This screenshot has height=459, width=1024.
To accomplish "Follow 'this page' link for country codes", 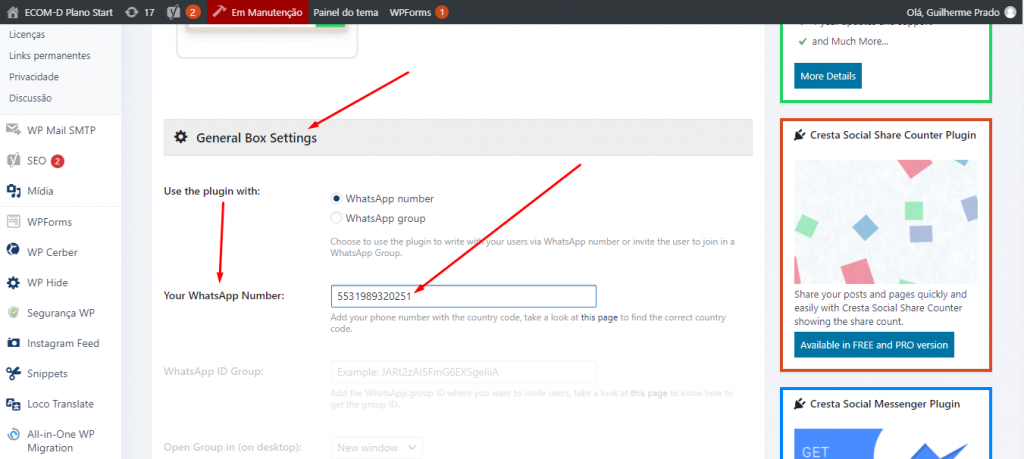I will [599, 318].
